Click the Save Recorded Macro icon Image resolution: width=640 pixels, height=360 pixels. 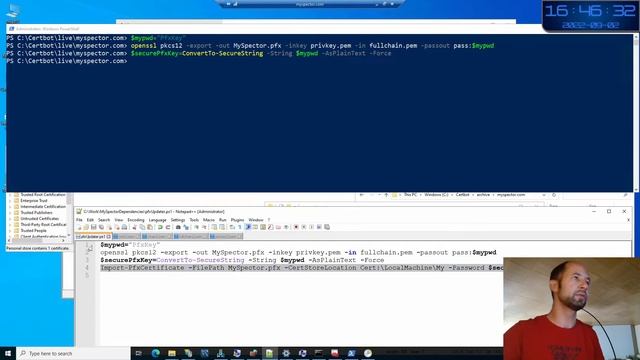(327, 227)
